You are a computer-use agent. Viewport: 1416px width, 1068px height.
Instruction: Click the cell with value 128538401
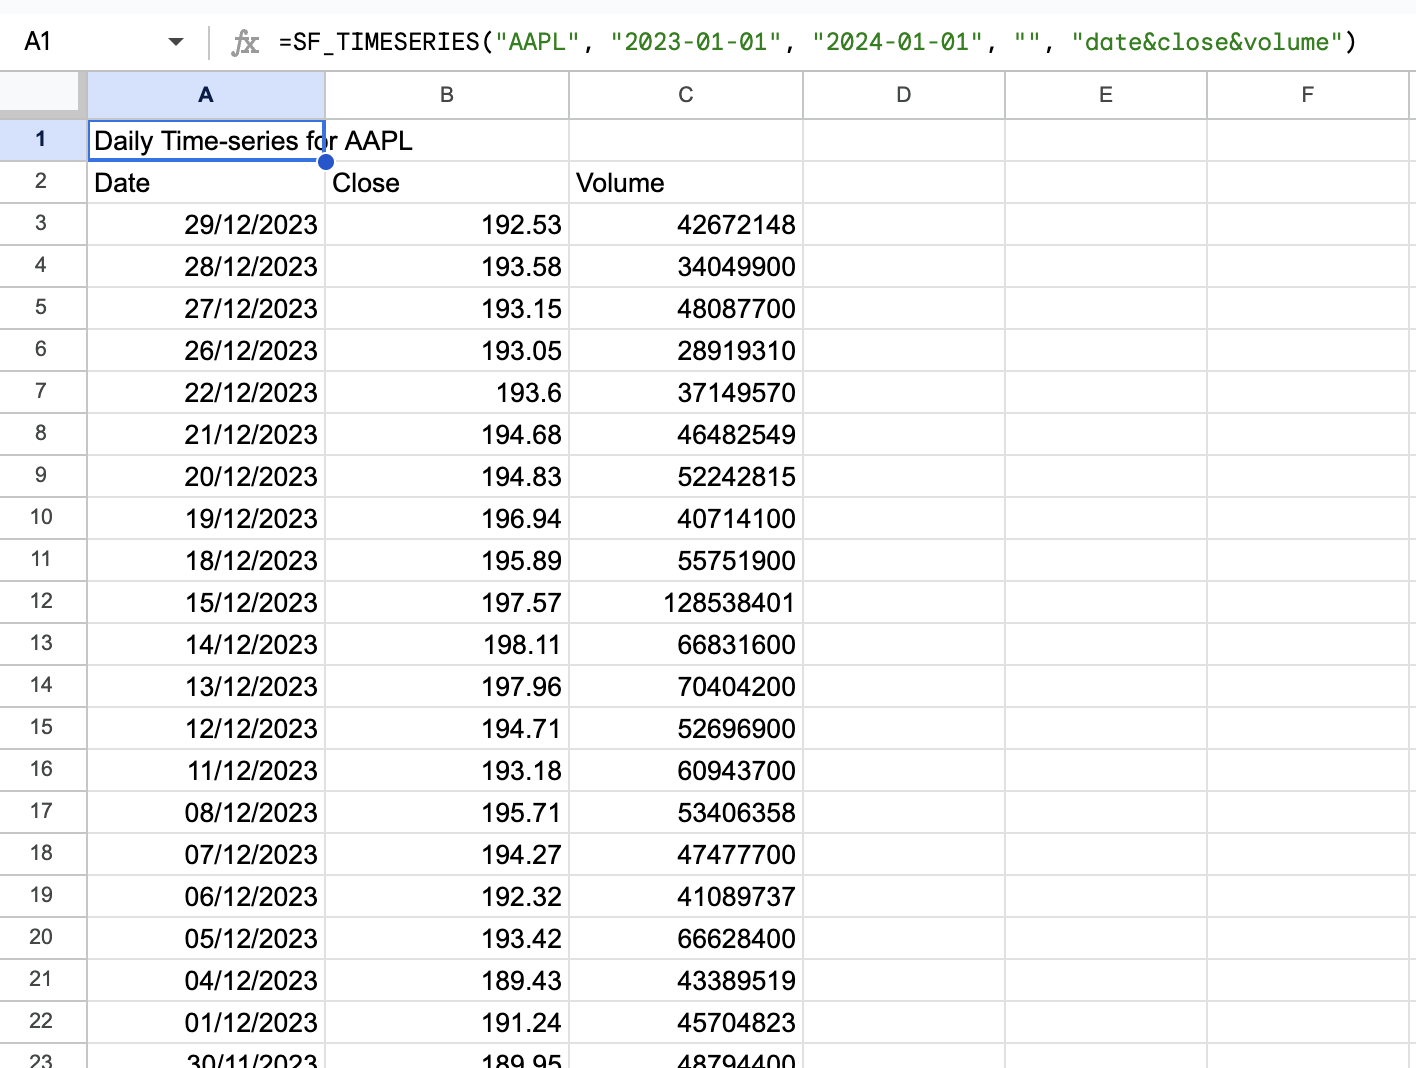[x=686, y=602]
